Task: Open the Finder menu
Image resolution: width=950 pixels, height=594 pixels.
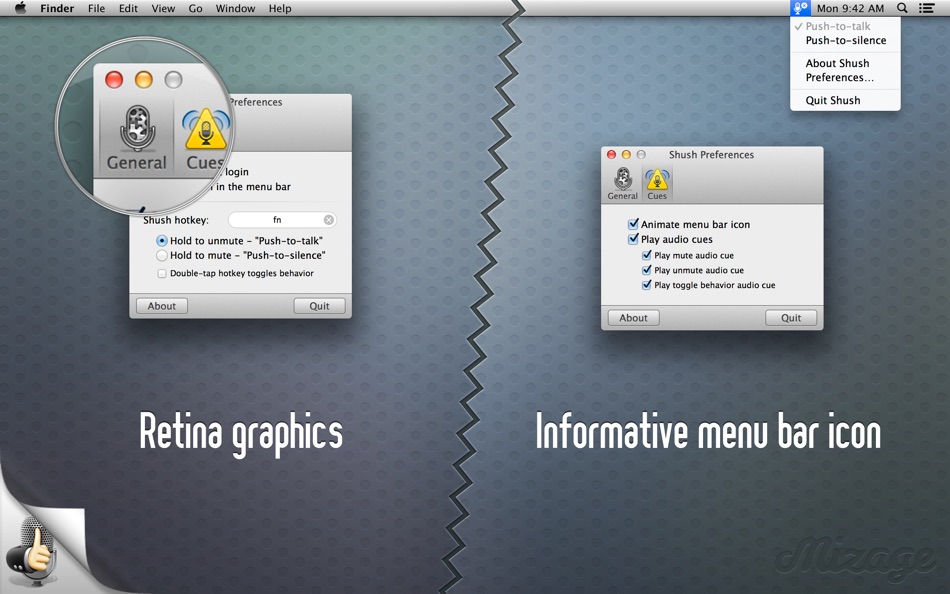Action: (57, 8)
